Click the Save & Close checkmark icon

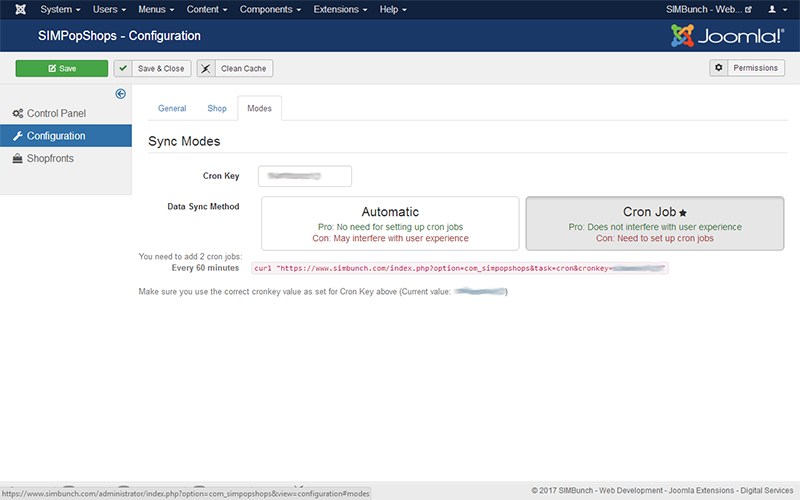click(x=123, y=68)
